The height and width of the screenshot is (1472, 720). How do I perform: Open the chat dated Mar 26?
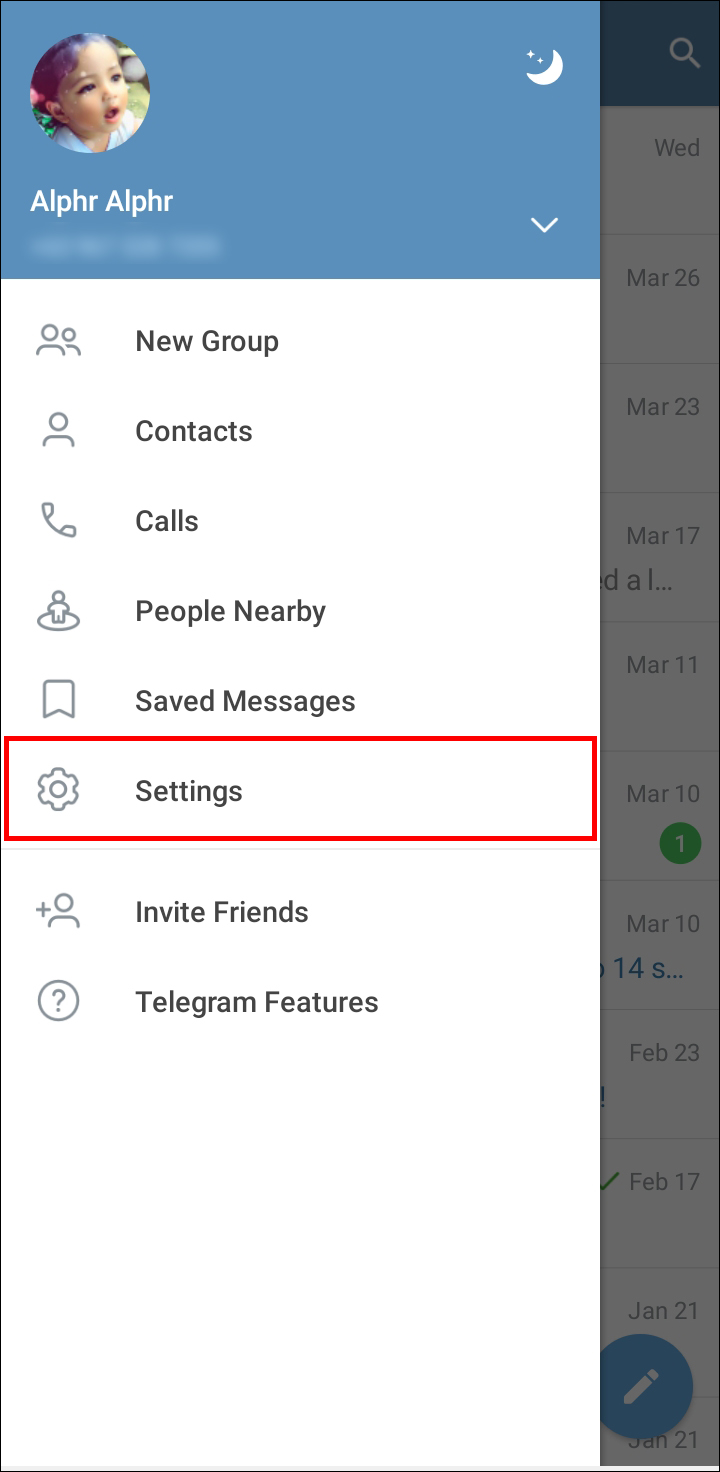click(x=661, y=299)
